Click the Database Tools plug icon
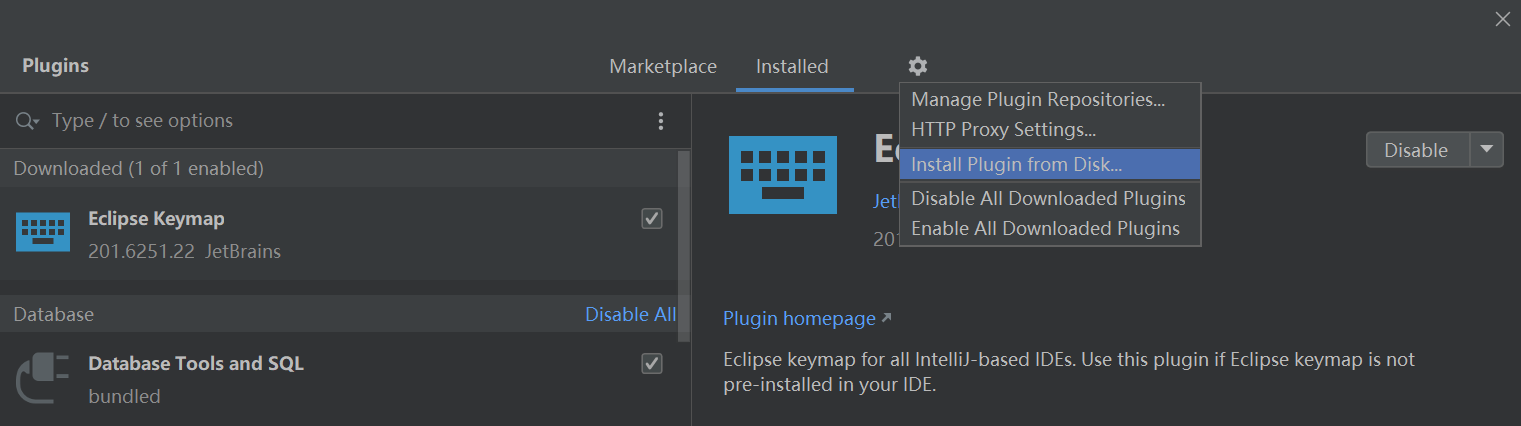The width and height of the screenshot is (1521, 426). point(43,379)
